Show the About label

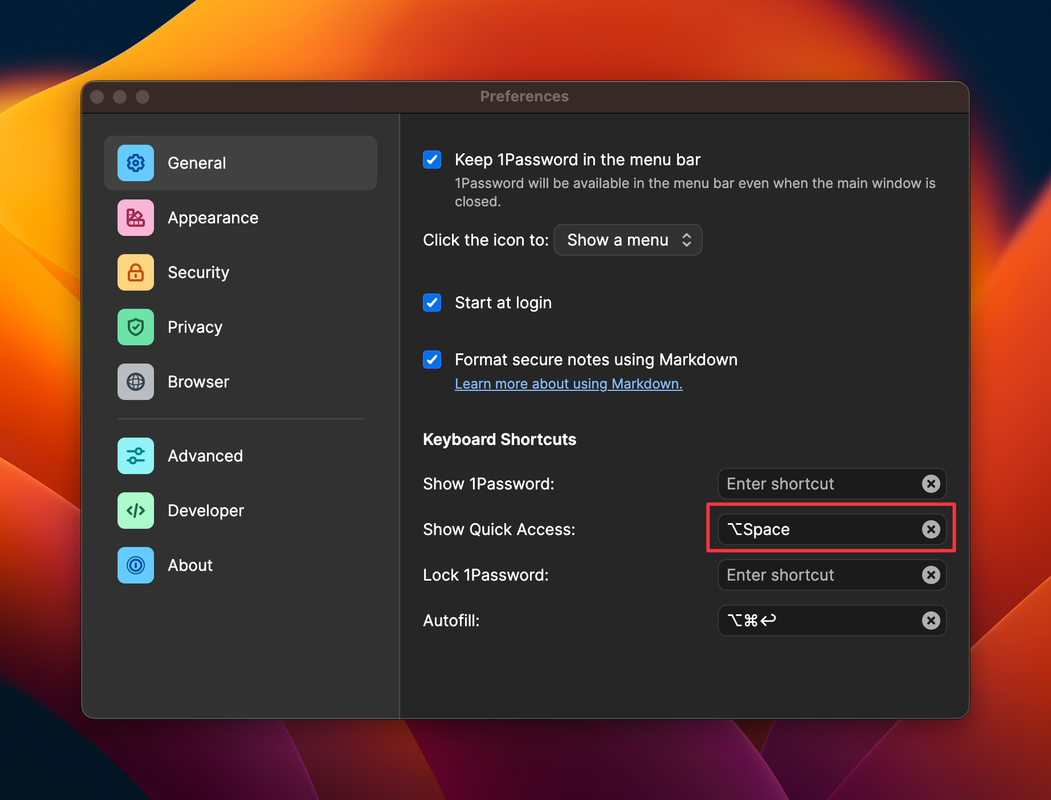pyautogui.click(x=190, y=565)
